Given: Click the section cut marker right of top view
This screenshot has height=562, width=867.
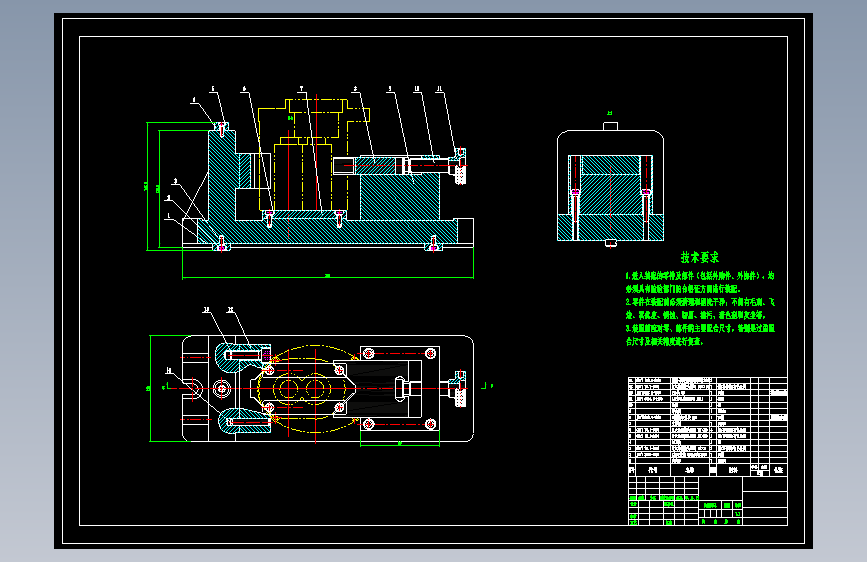Looking at the screenshot, I should pyautogui.click(x=486, y=386).
